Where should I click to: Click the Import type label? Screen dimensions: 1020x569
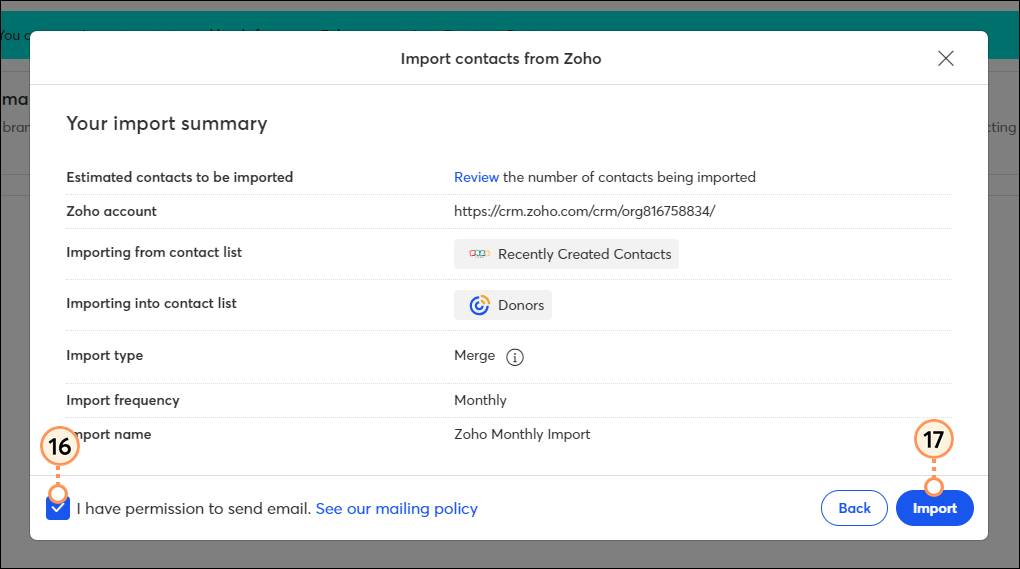[x=105, y=356]
